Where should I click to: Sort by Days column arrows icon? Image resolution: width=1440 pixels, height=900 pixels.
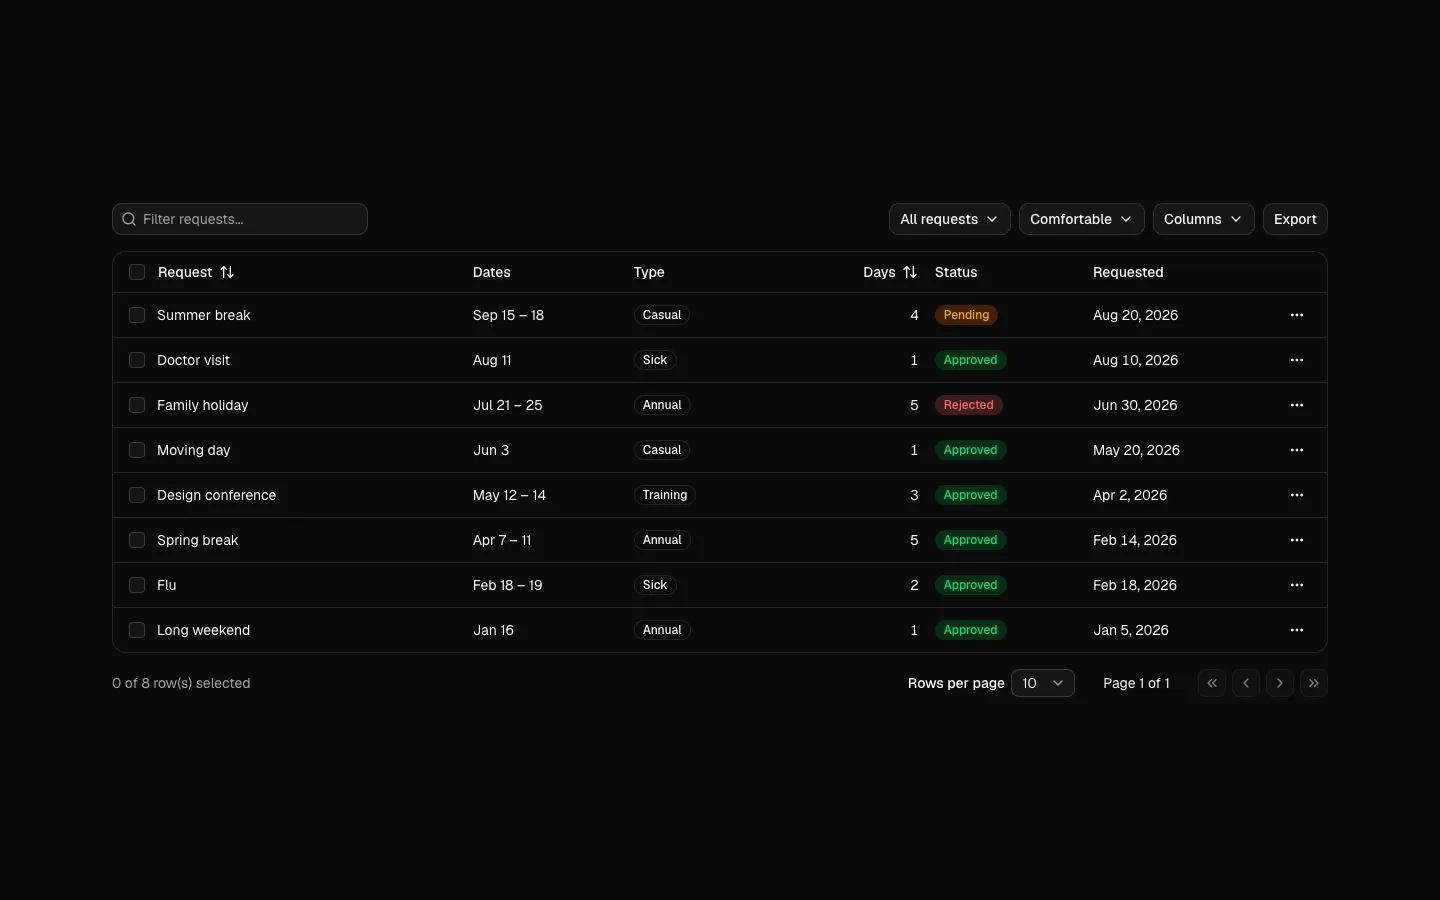click(x=910, y=272)
